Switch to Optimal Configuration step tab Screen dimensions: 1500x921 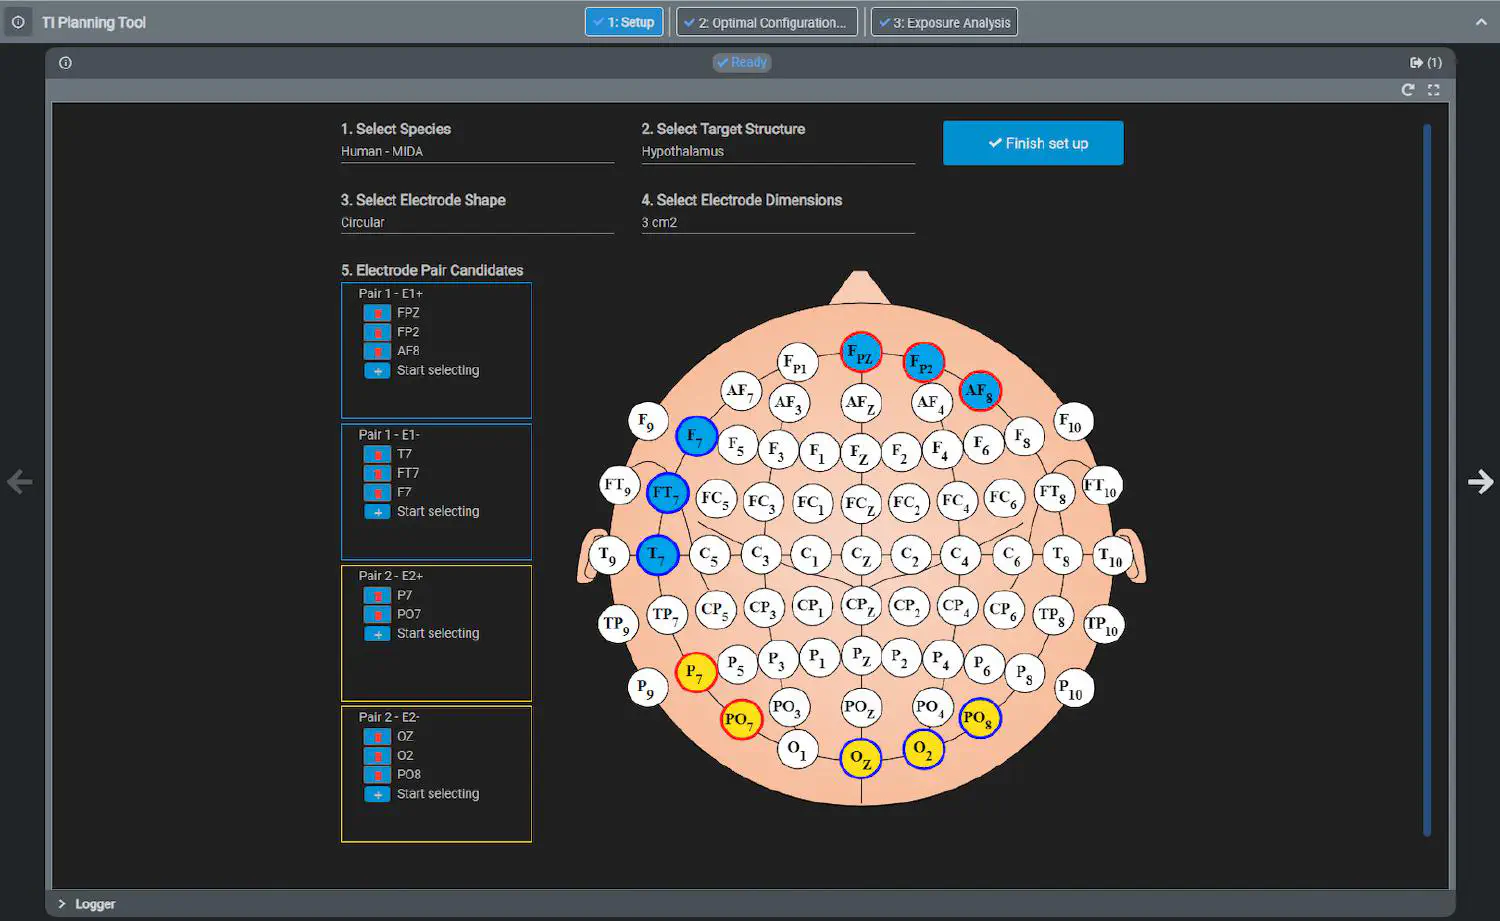(766, 22)
